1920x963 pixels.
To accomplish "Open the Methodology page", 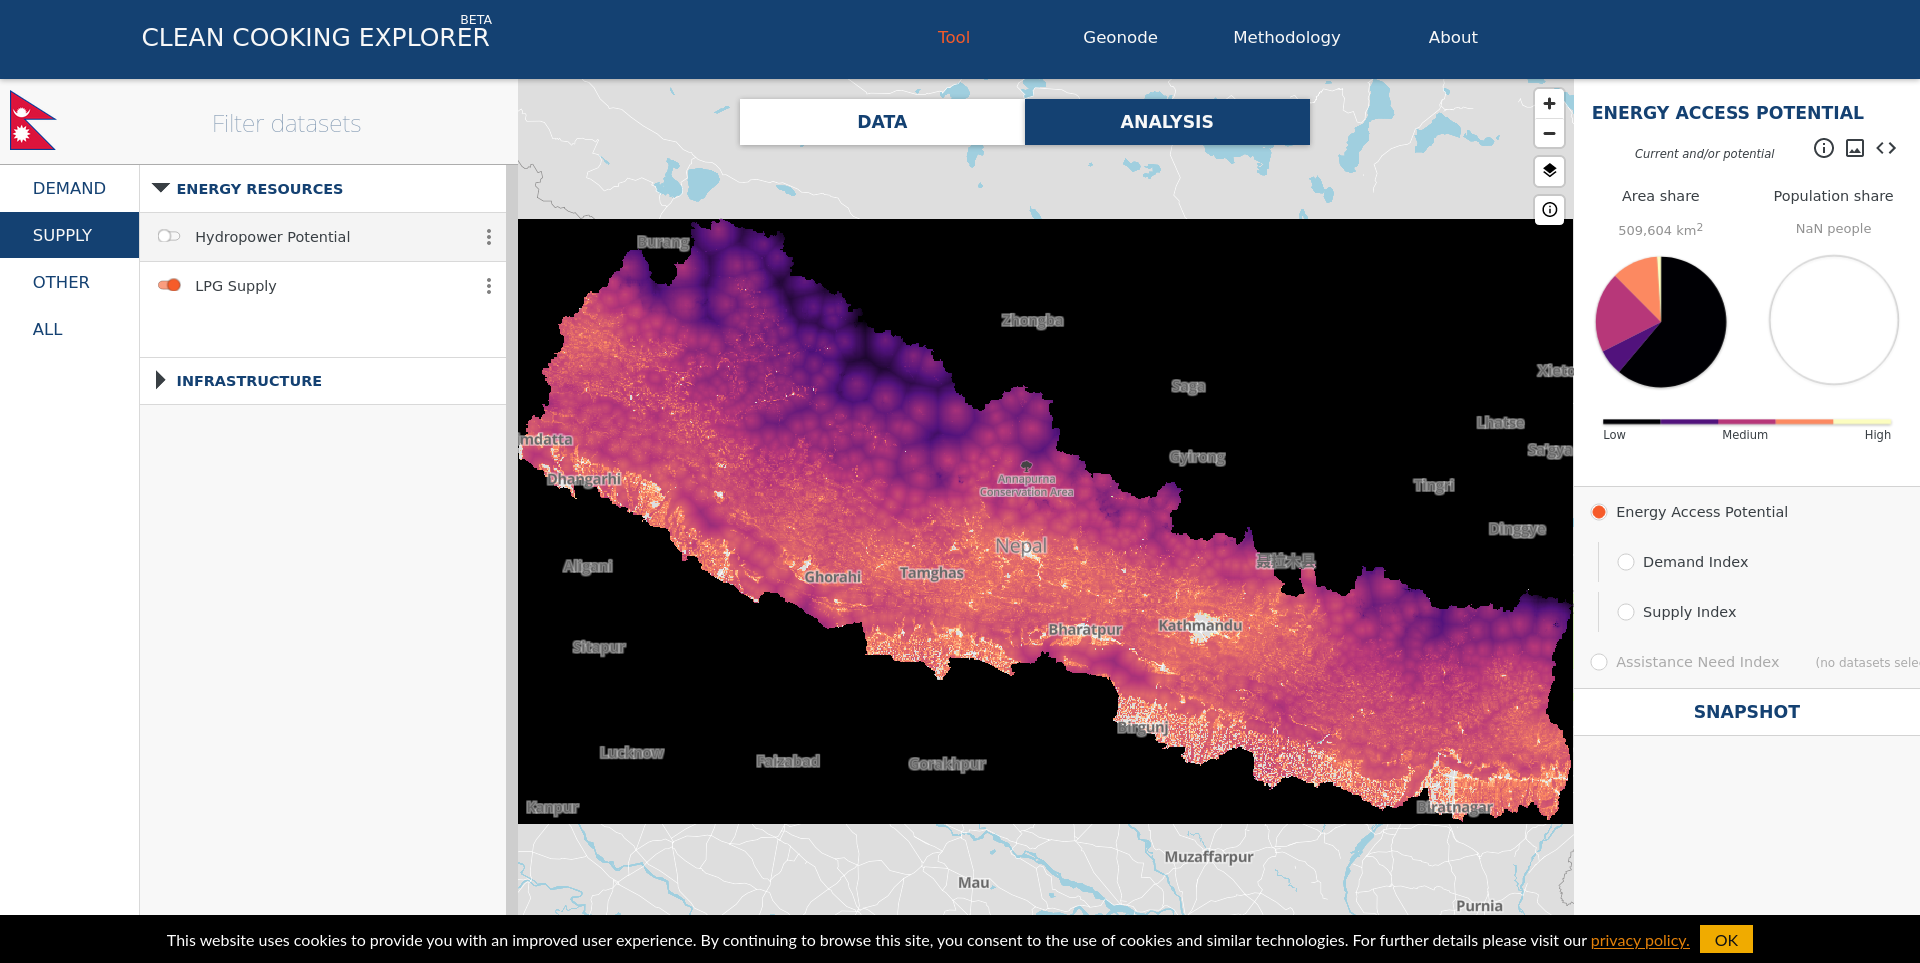I will pos(1286,37).
